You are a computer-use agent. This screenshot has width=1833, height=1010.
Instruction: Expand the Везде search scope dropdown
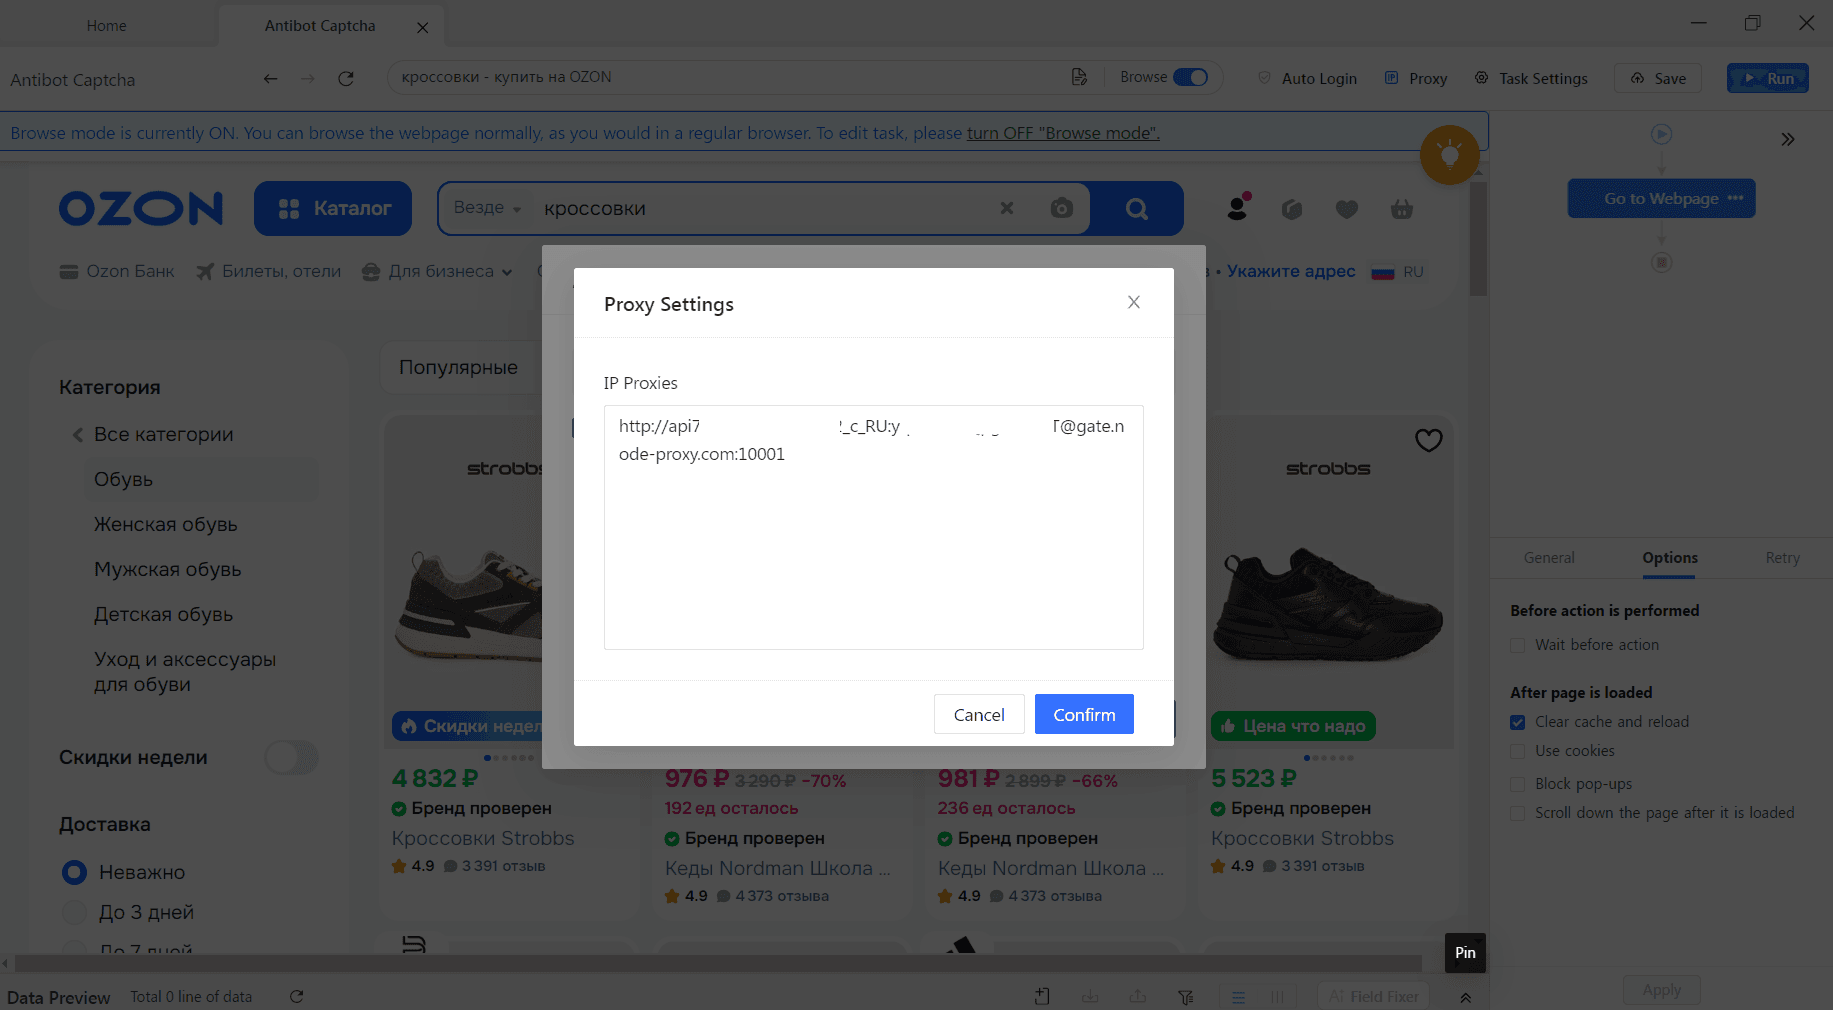(488, 208)
